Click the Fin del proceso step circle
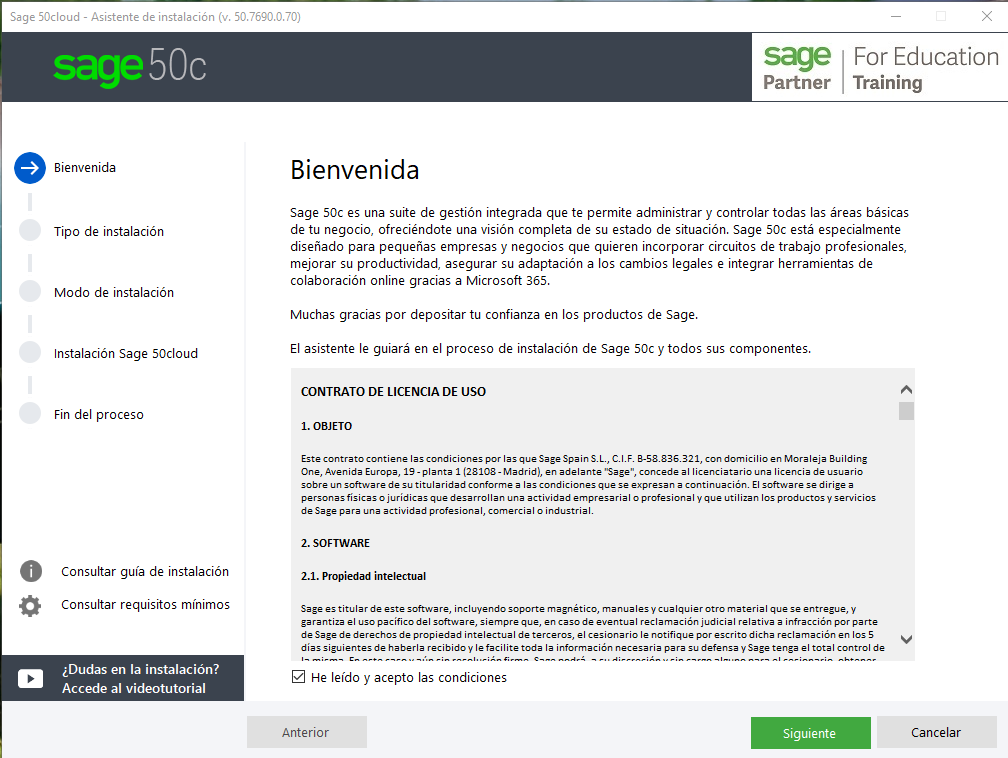 click(x=30, y=413)
